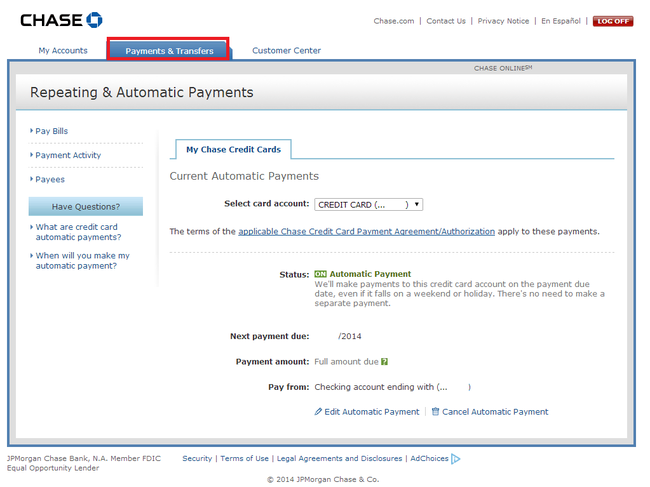Open What are credit card automatic payments
Viewport: 650px width, 487px height.
coord(78,232)
